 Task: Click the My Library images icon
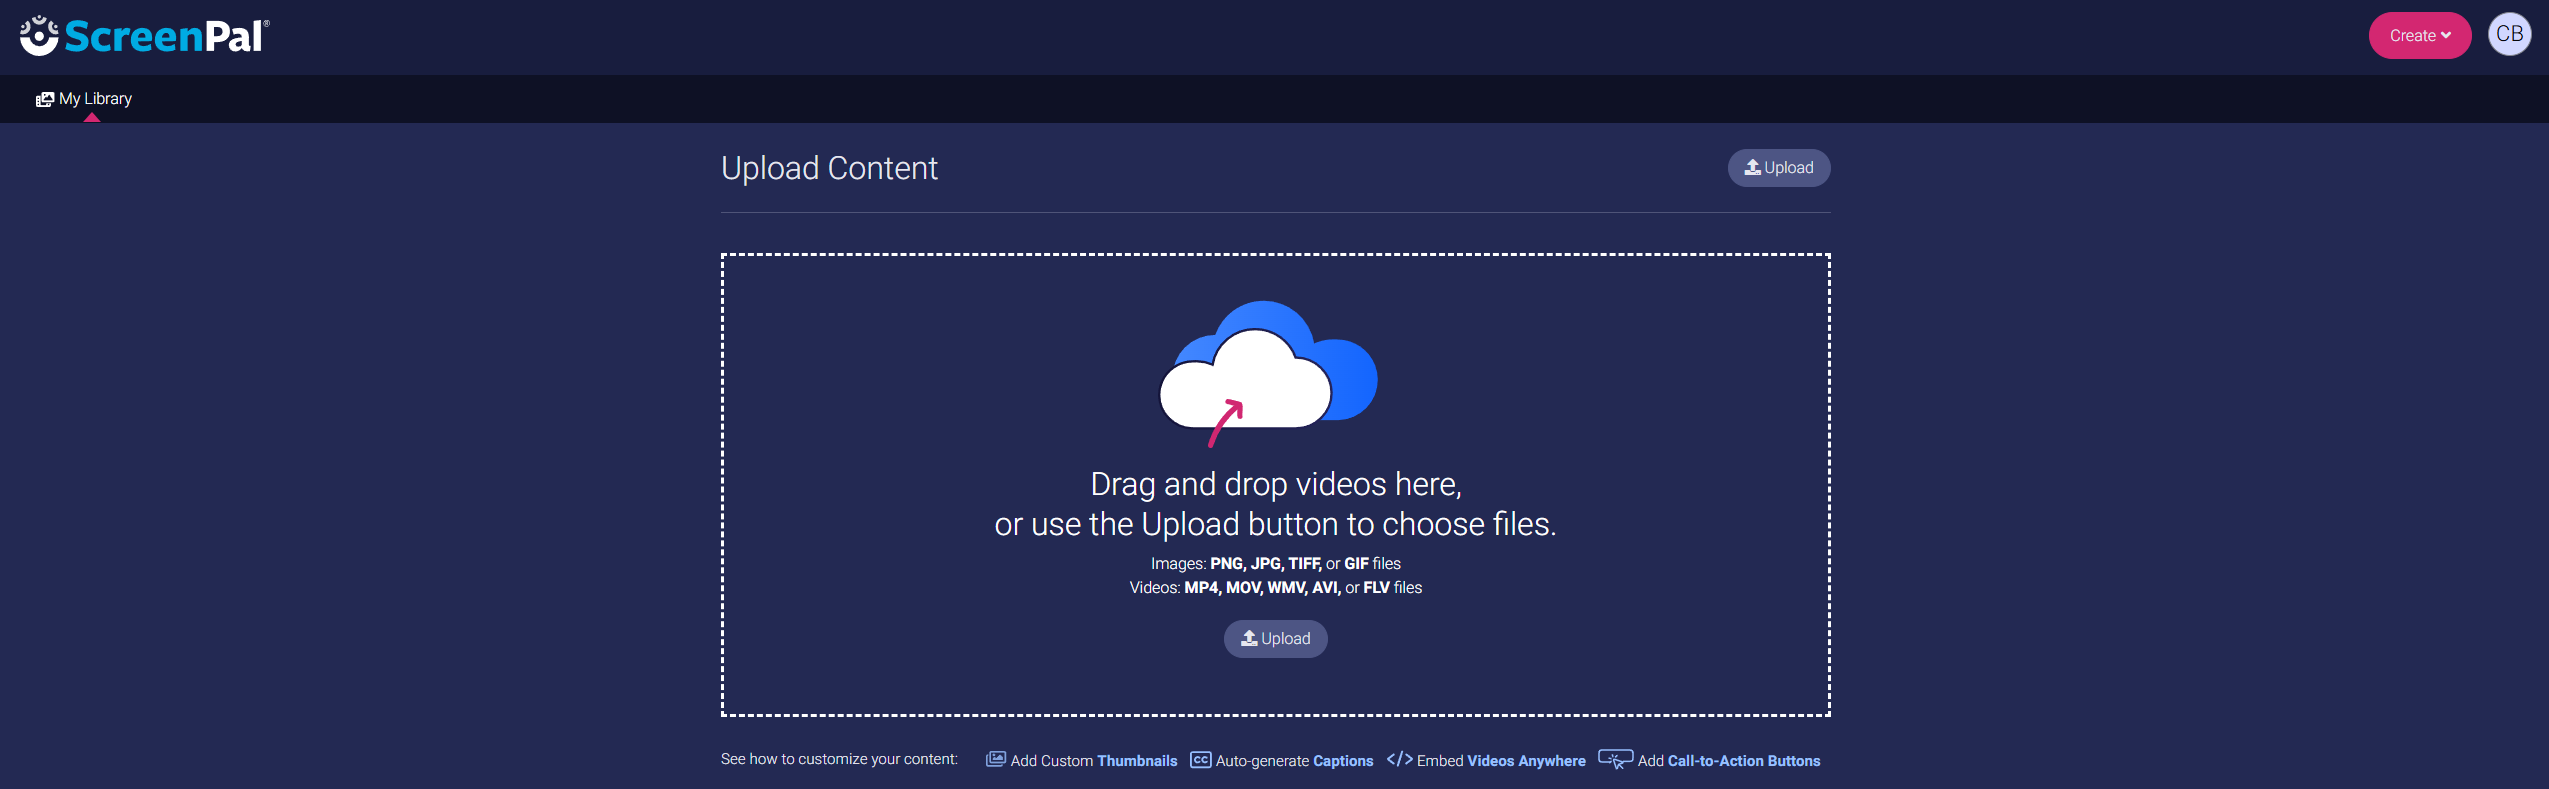click(x=45, y=99)
